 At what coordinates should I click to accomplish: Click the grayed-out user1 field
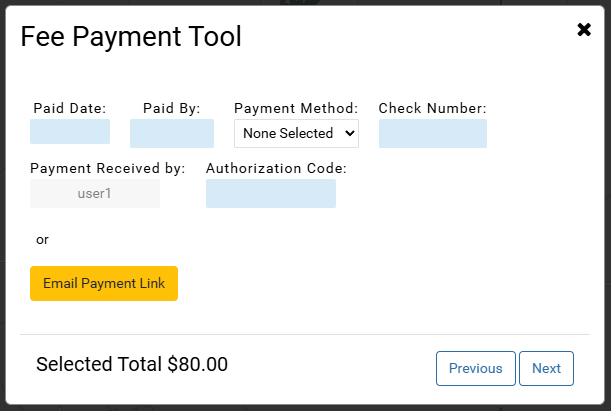tap(95, 194)
